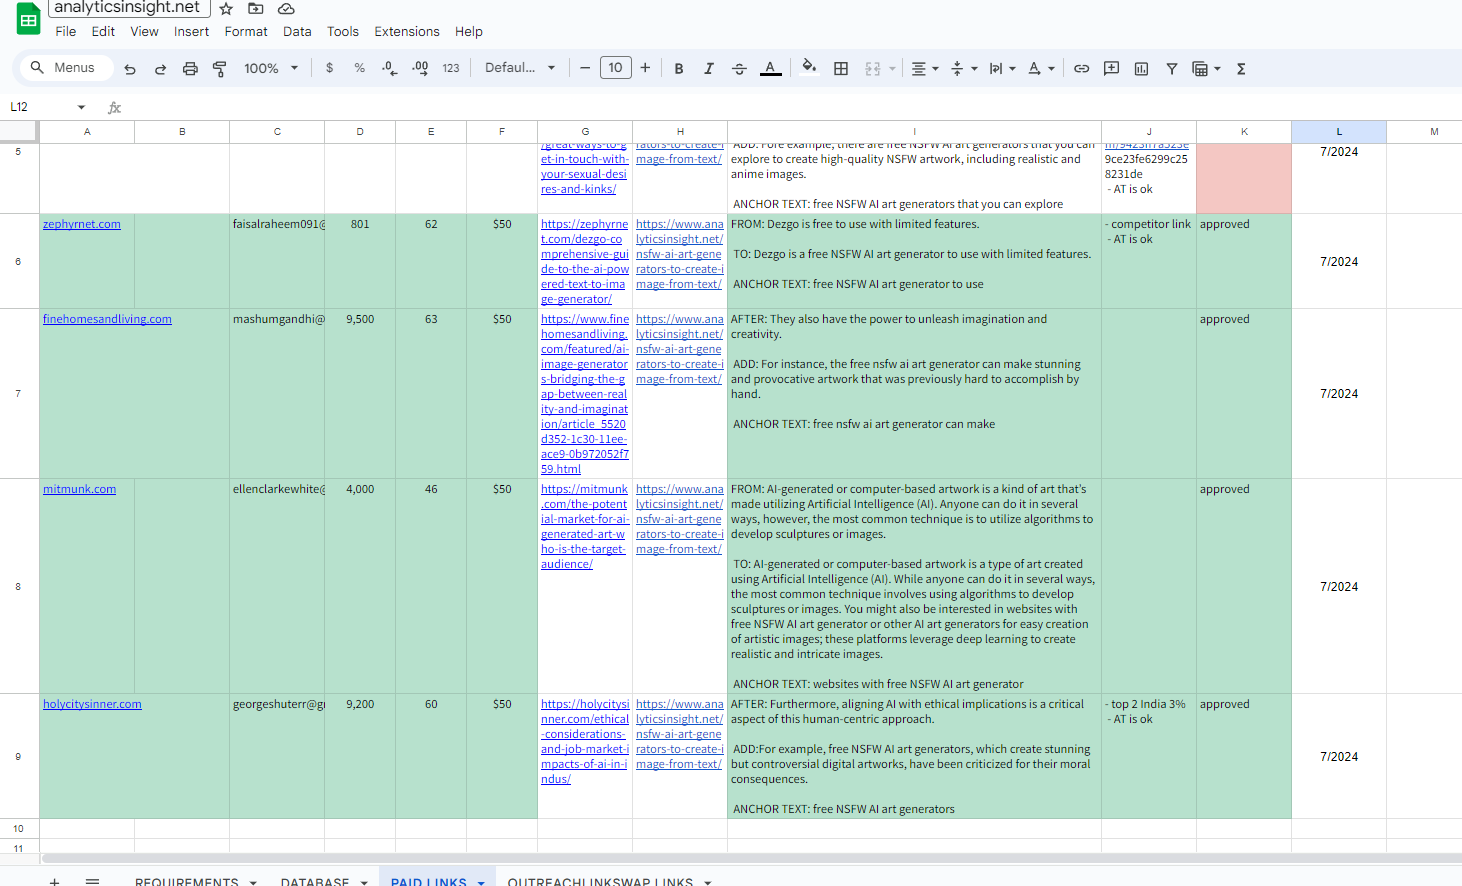This screenshot has height=886, width=1462.
Task: Open the filter views dropdown
Action: coord(1206,68)
